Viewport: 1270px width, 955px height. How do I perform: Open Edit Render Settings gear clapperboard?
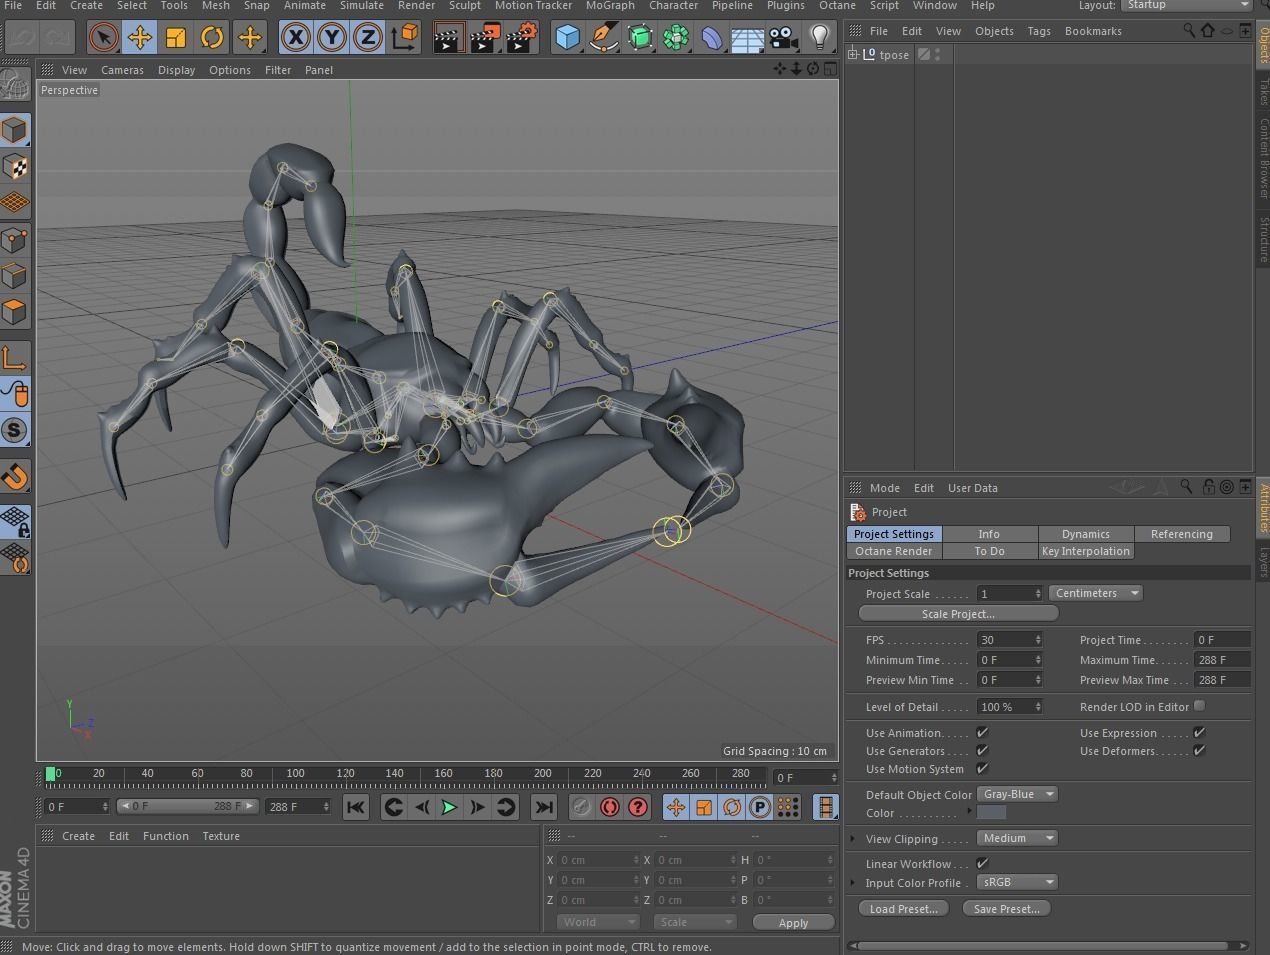pyautogui.click(x=521, y=38)
